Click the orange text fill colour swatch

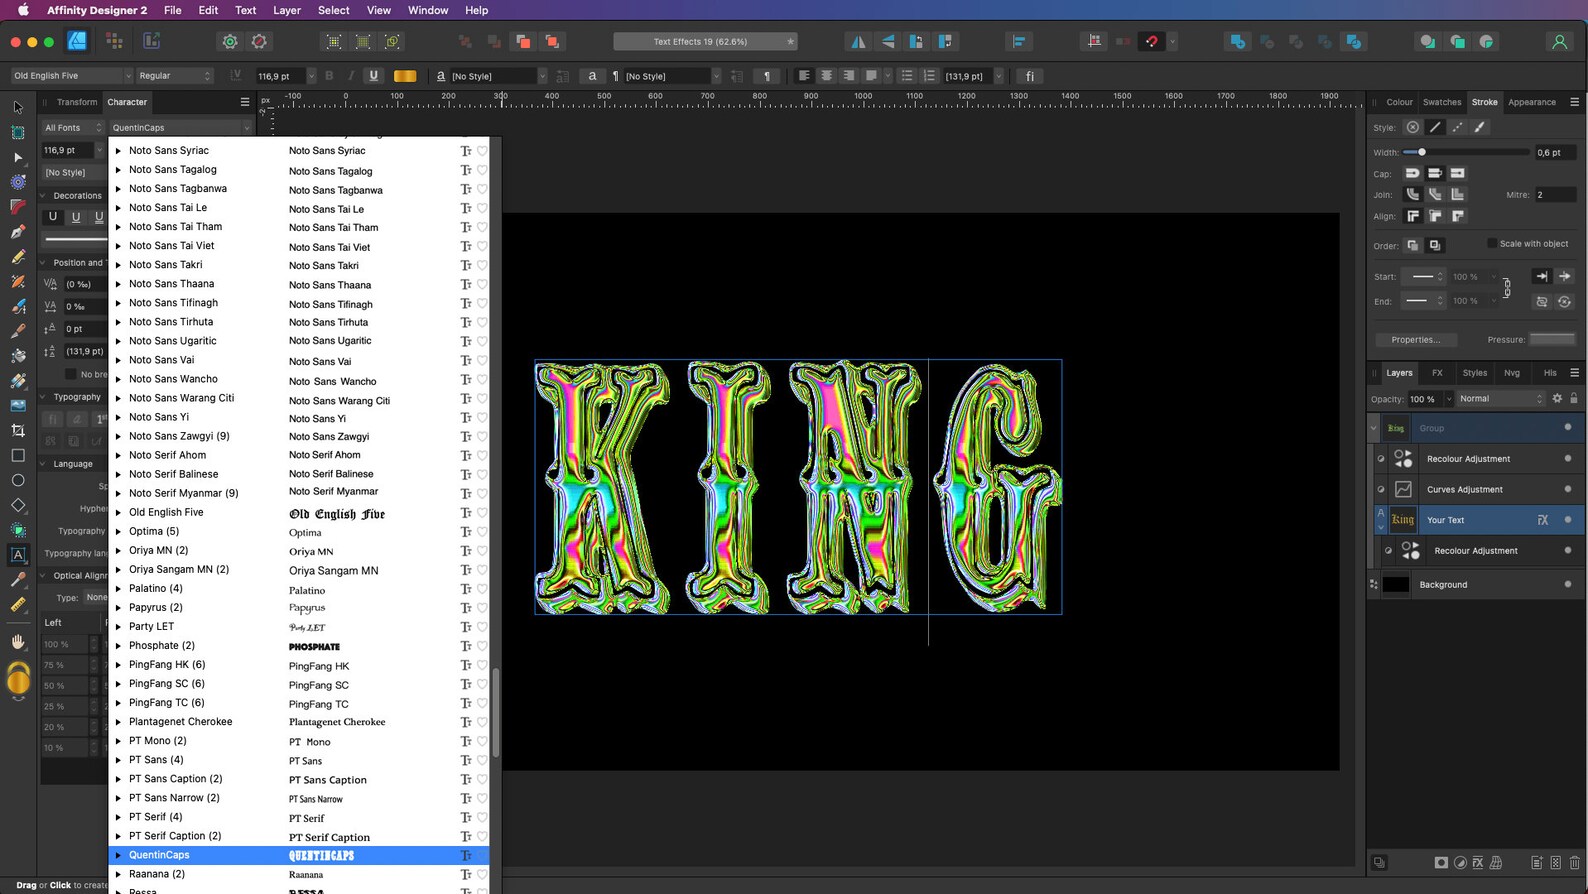point(405,76)
